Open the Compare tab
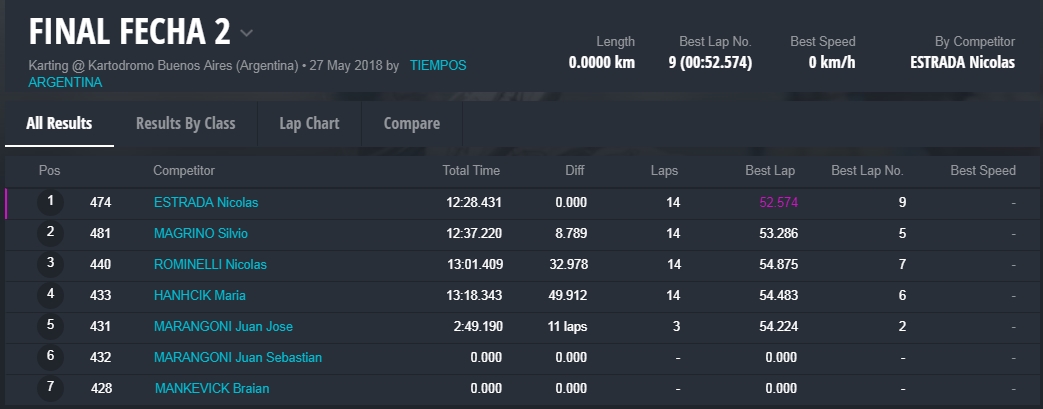1043x409 pixels. tap(411, 124)
